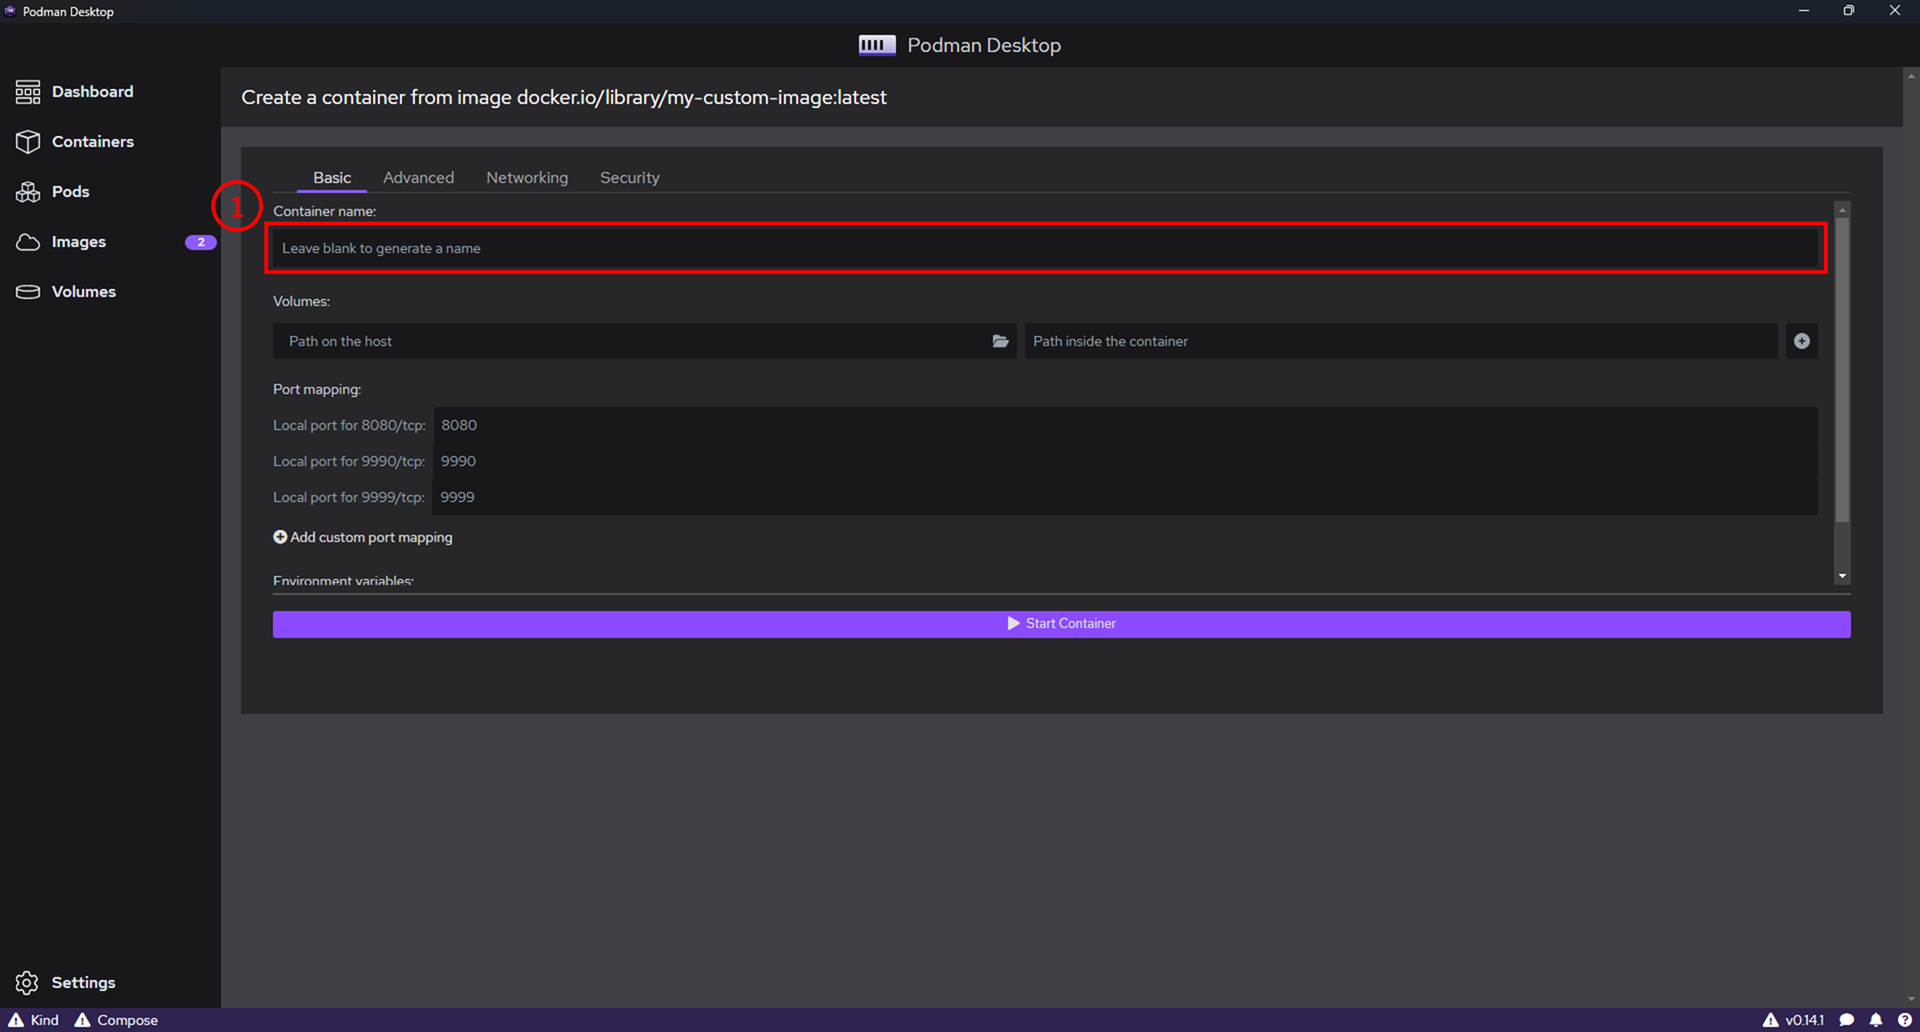Screen dimensions: 1920x1032
Task: Click Add custom port mapping link
Action: point(363,537)
